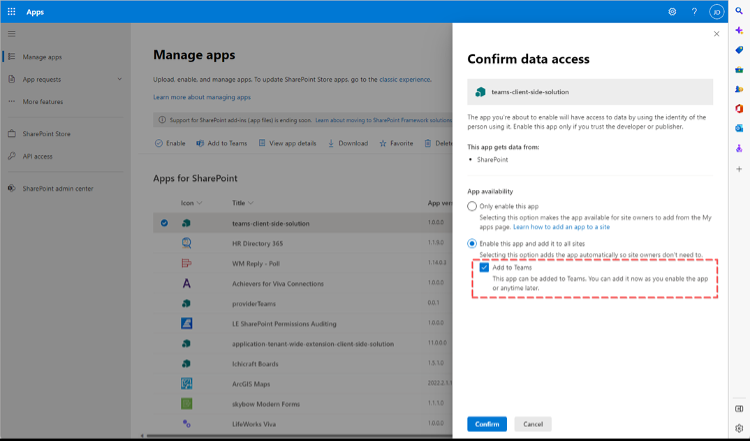This screenshot has width=750, height=441.
Task: Click the teams-client-side-solution app icon in list
Action: tap(187, 223)
